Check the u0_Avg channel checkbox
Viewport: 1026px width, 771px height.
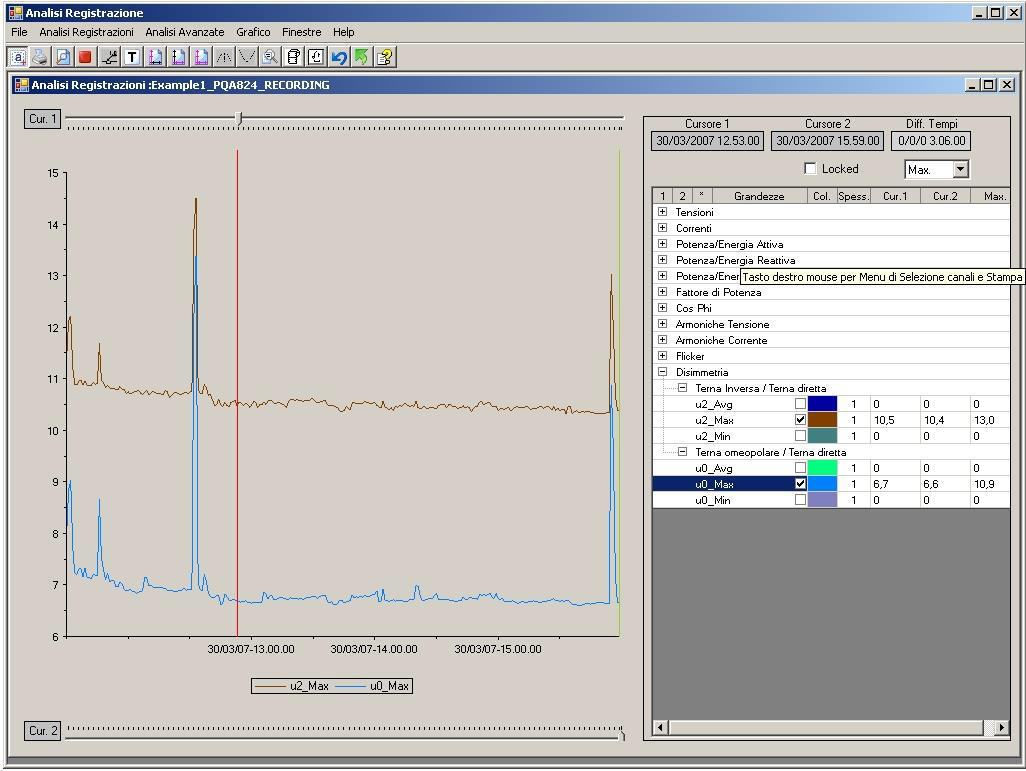pyautogui.click(x=800, y=468)
